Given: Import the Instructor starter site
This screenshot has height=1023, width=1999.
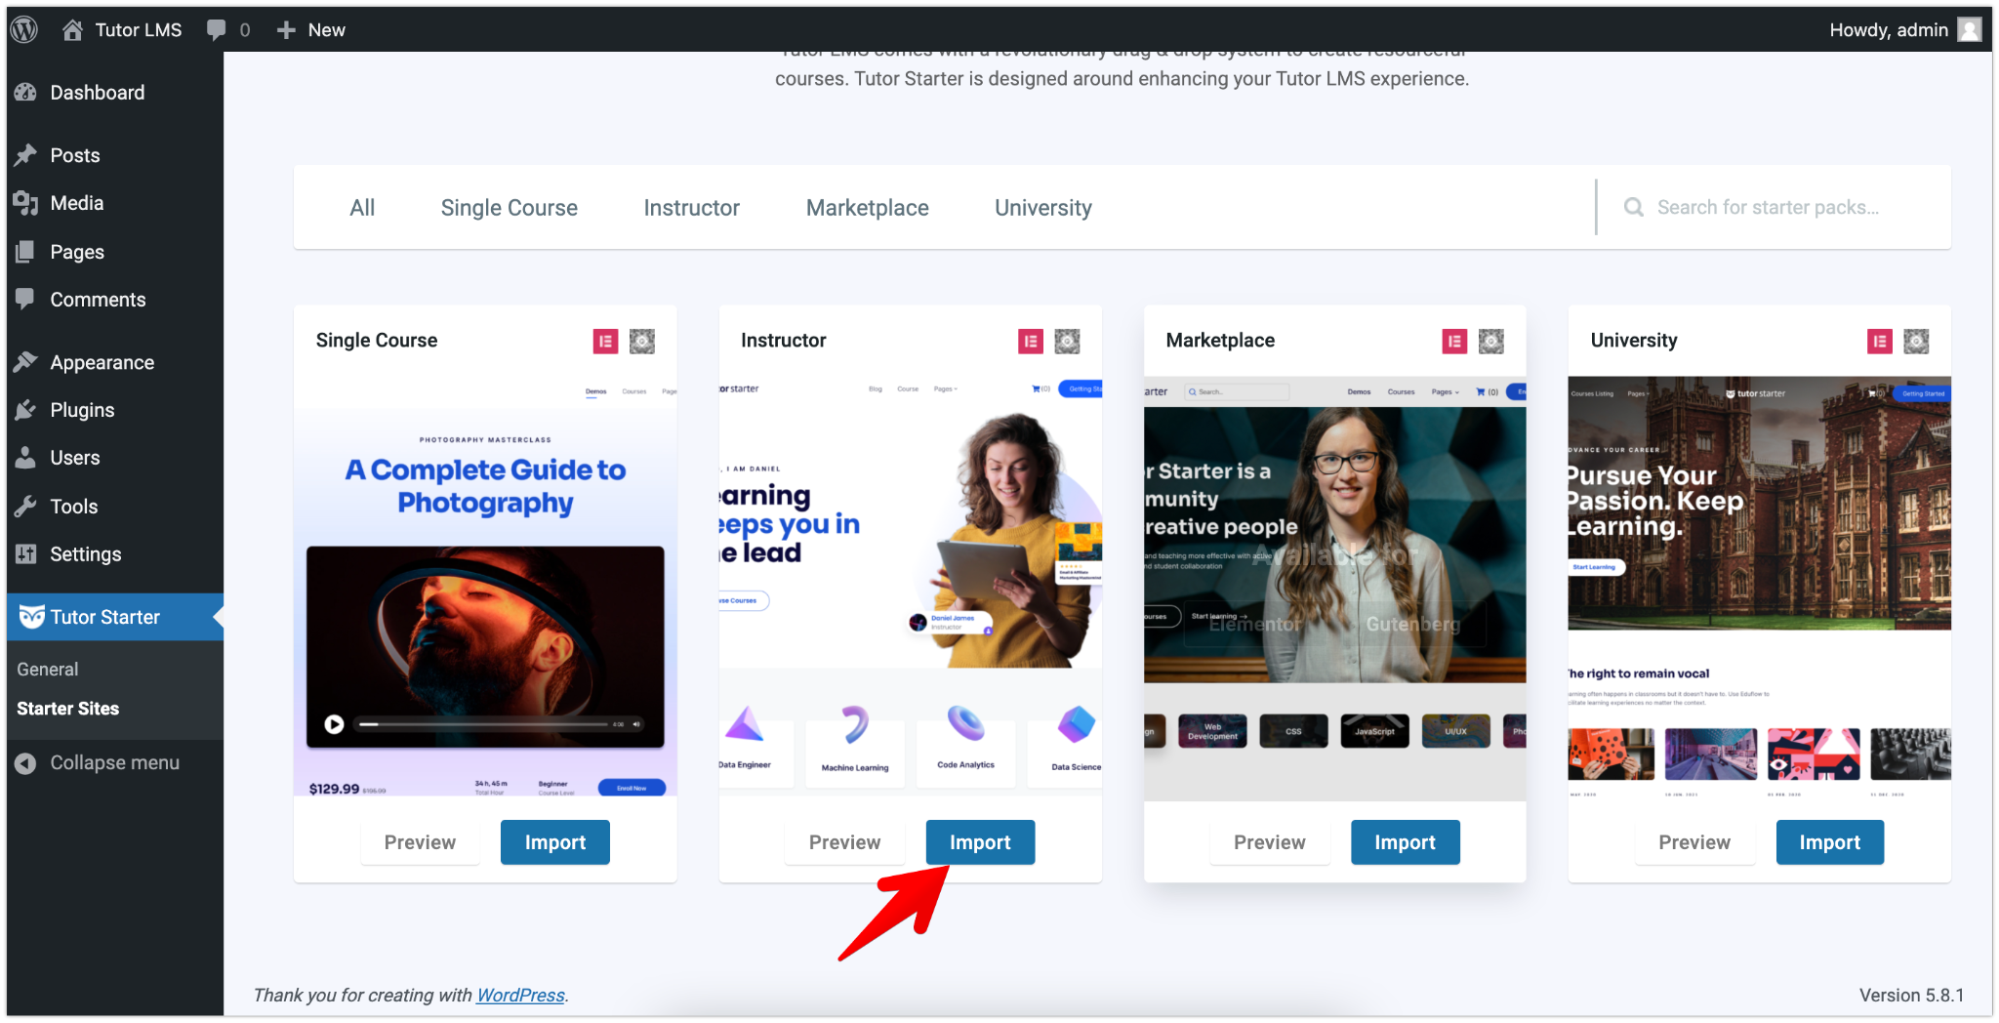Looking at the screenshot, I should click(x=980, y=842).
